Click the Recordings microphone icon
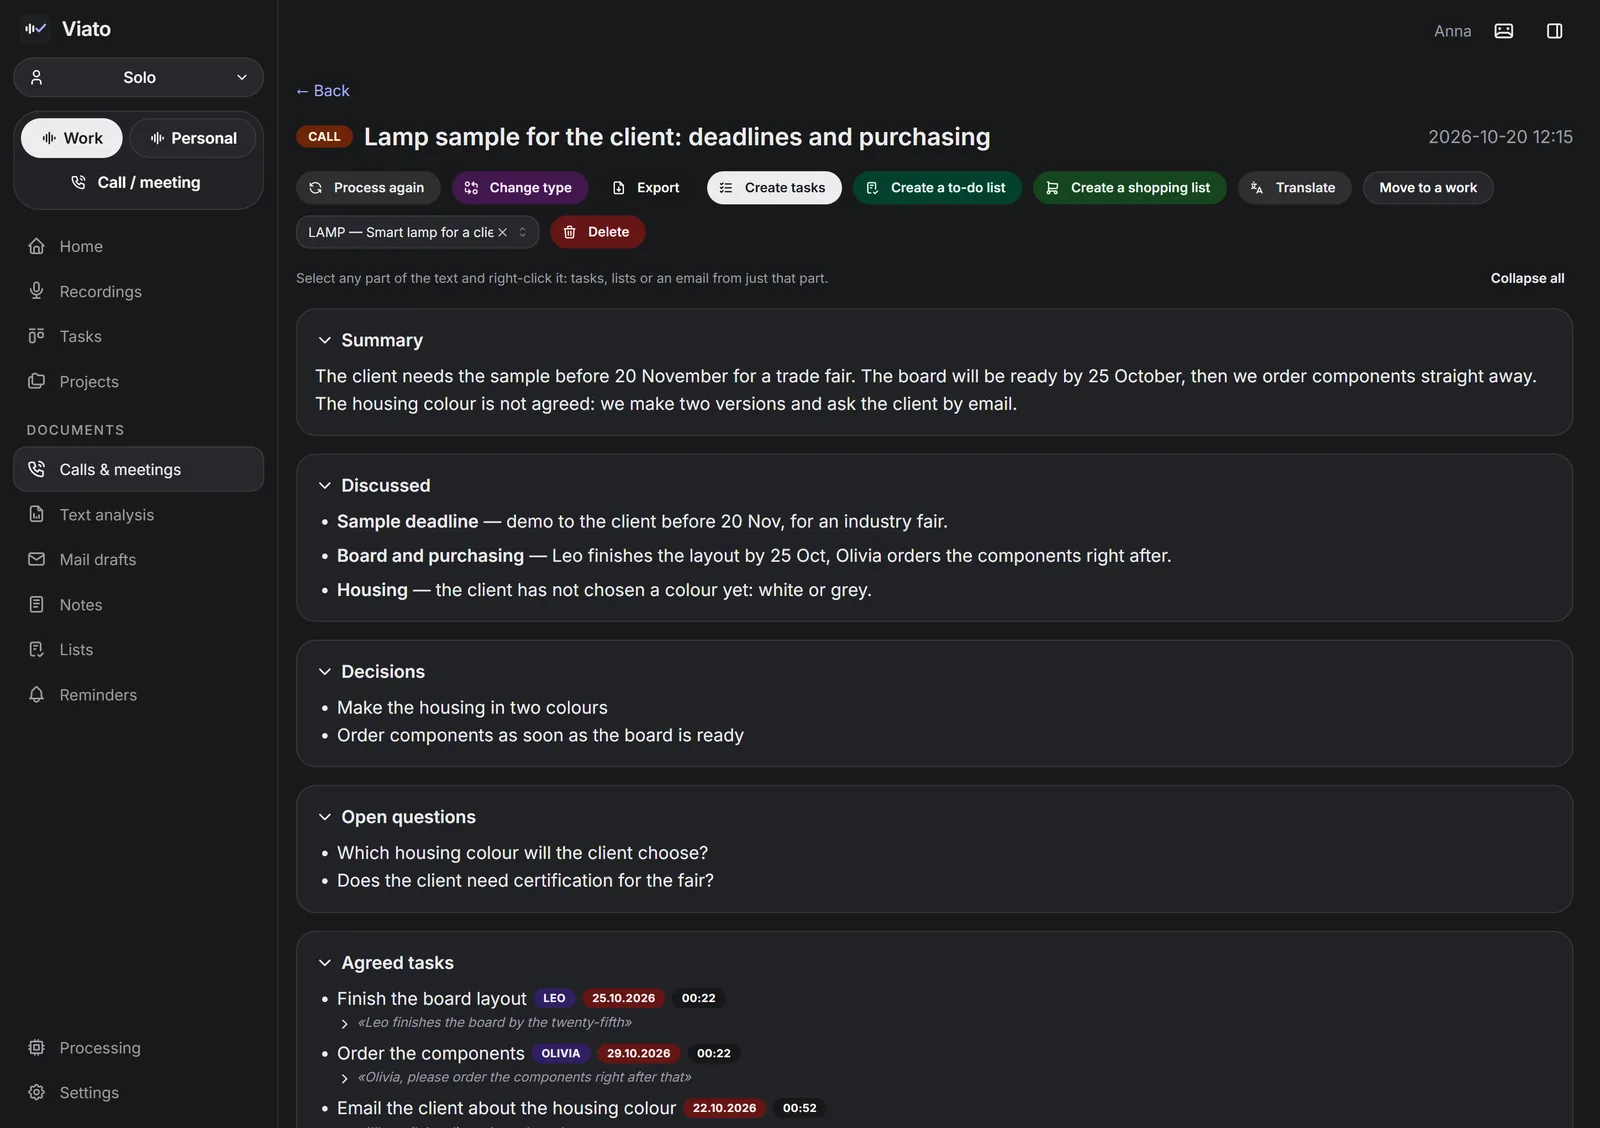Viewport: 1600px width, 1128px height. pyautogui.click(x=37, y=291)
